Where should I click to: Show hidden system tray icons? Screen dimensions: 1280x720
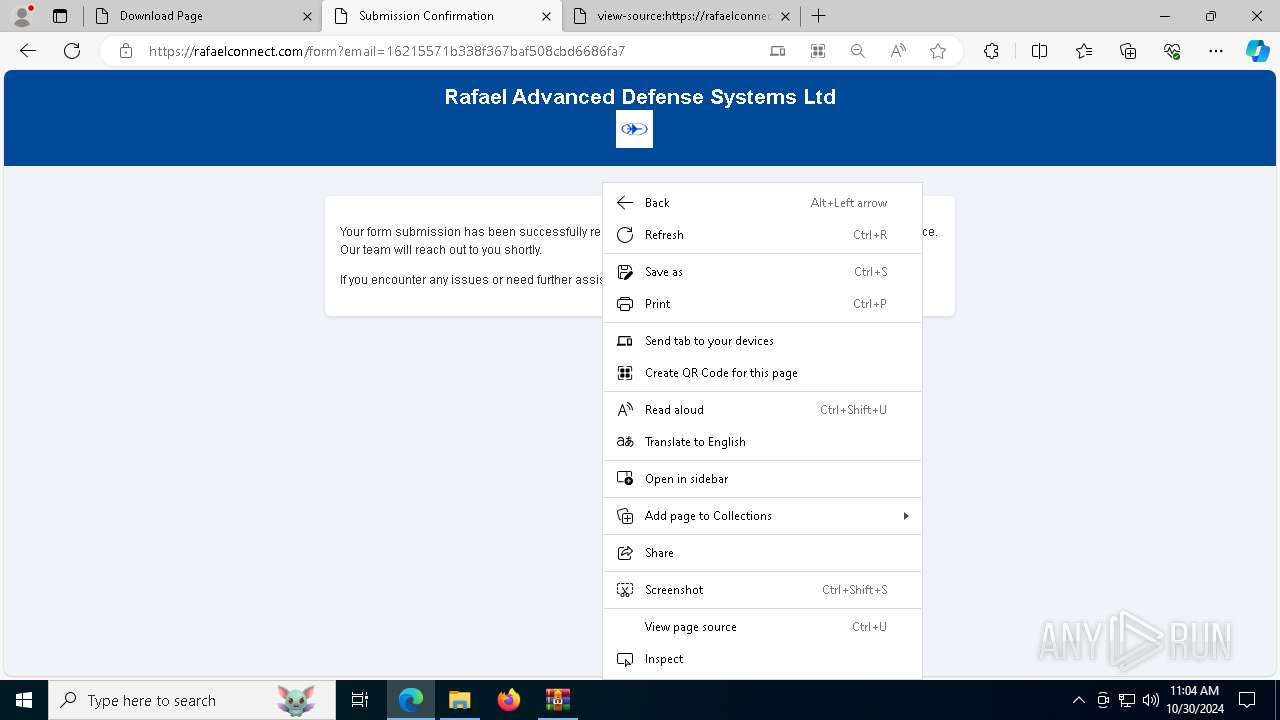1078,700
